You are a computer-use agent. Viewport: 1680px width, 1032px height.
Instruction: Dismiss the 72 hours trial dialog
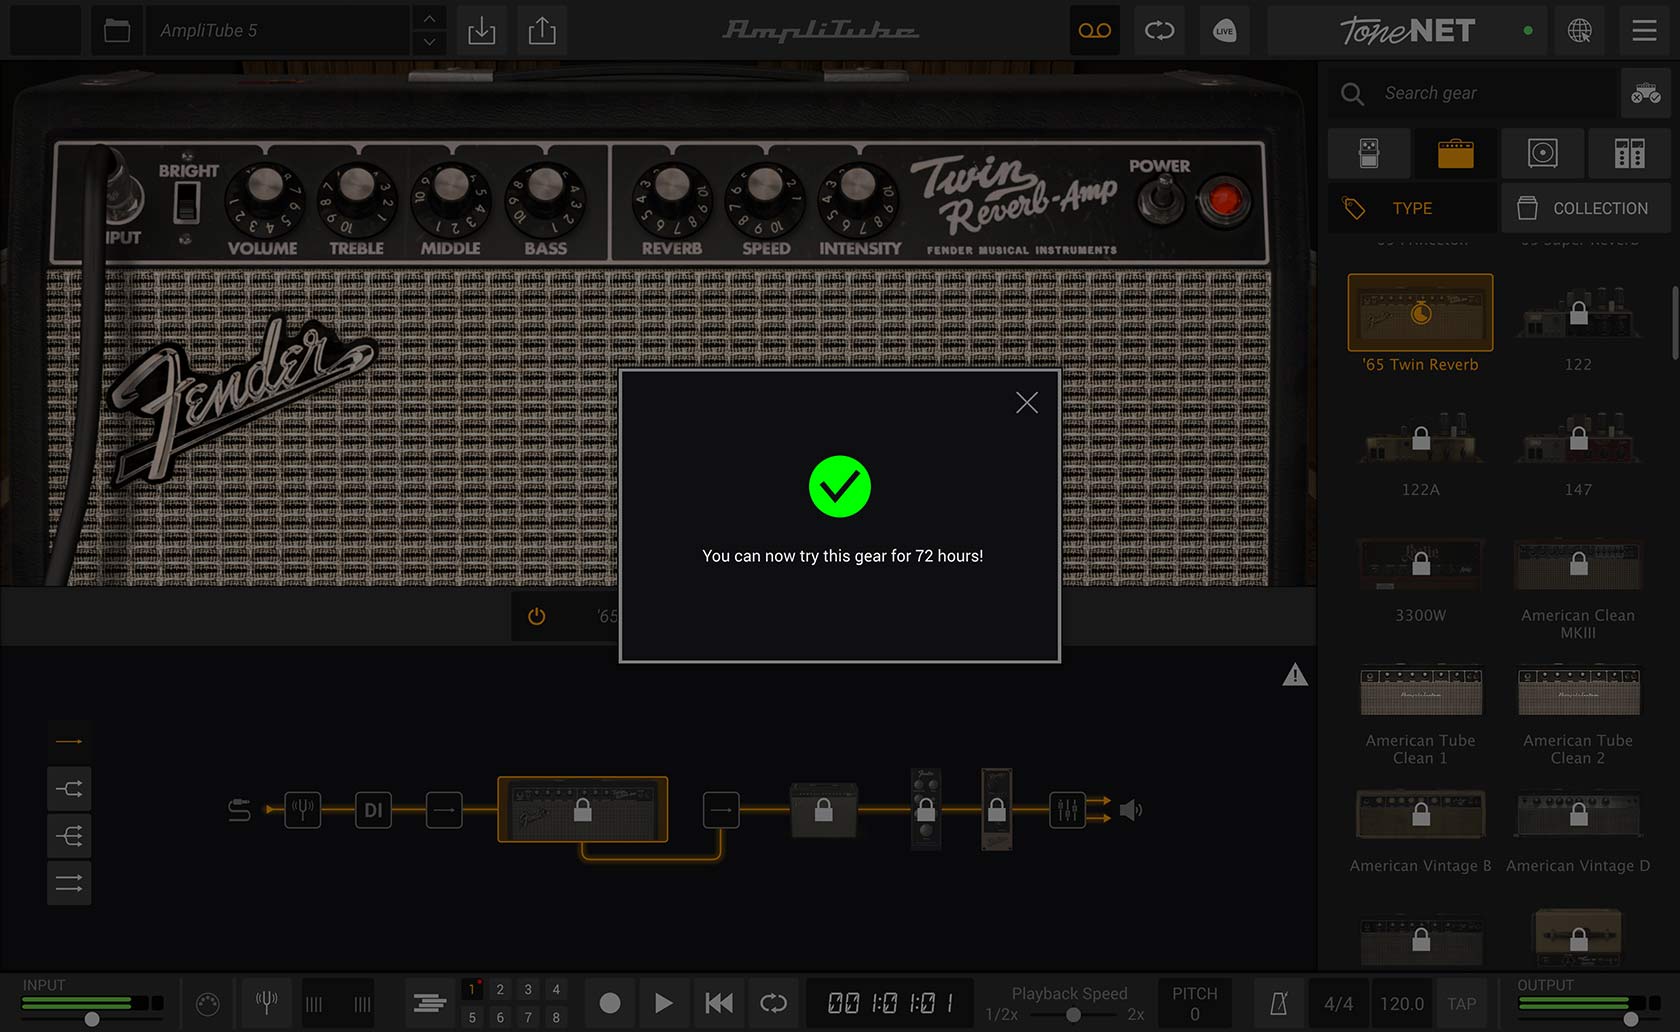1026,402
